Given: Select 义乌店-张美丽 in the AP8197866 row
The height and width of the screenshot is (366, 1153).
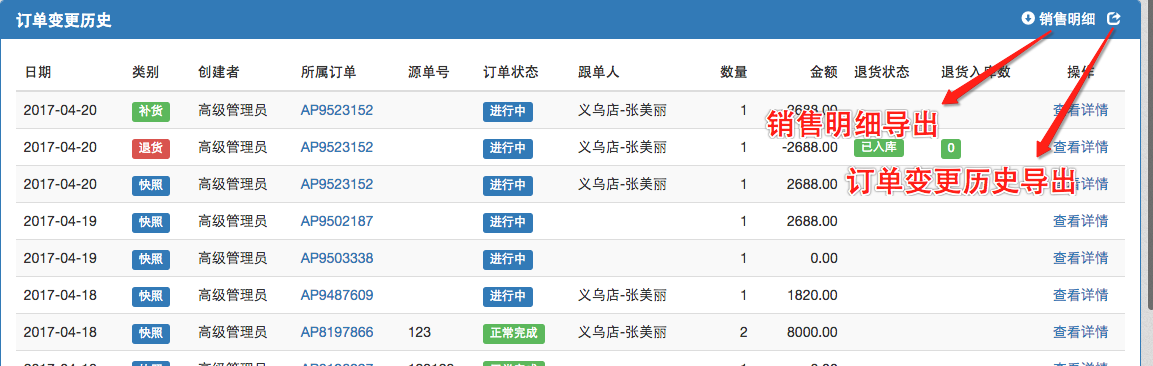Looking at the screenshot, I should coord(622,332).
